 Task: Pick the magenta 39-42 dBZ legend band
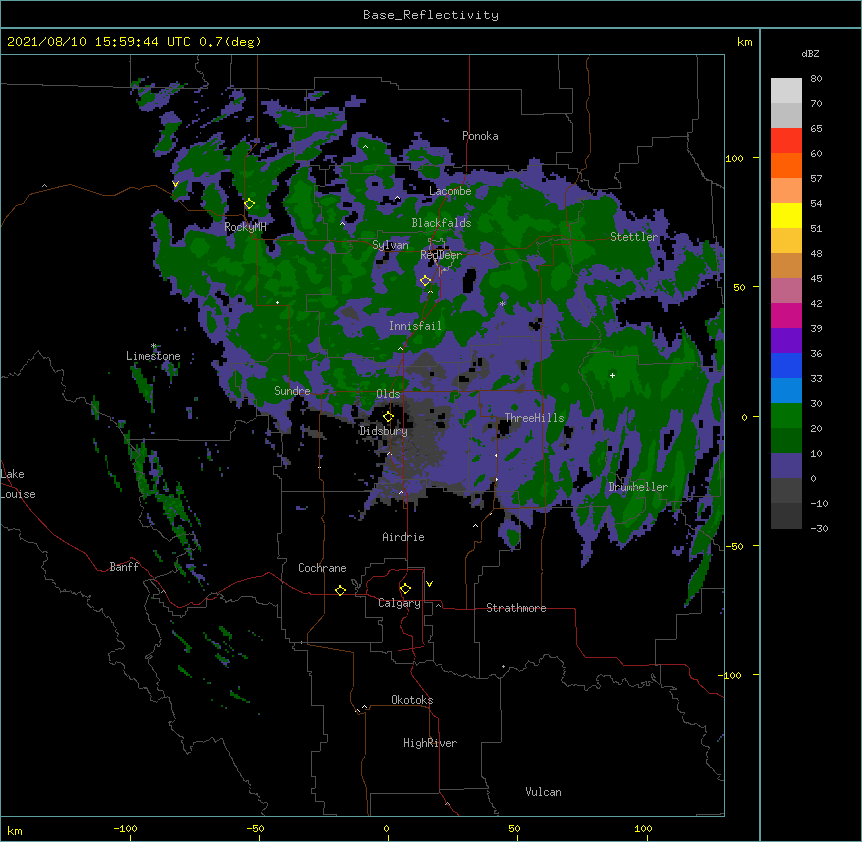click(786, 315)
